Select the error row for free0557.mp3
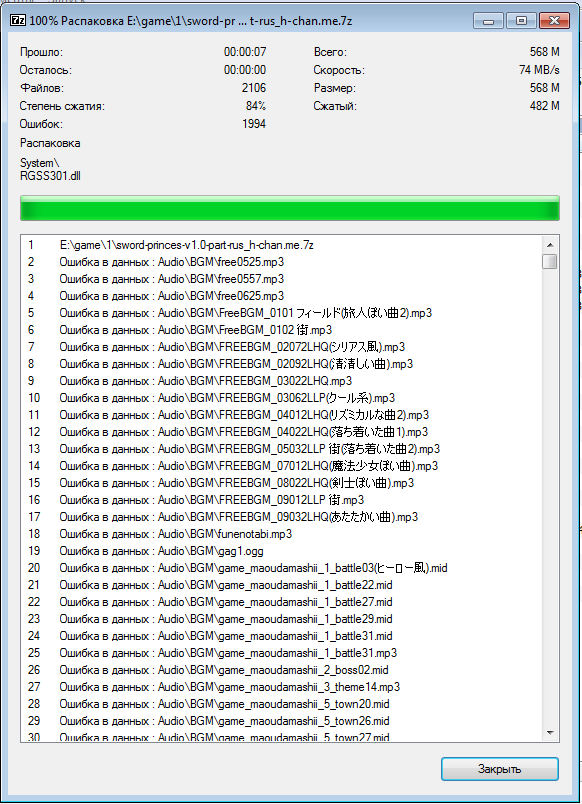582x804 pixels. click(x=281, y=279)
